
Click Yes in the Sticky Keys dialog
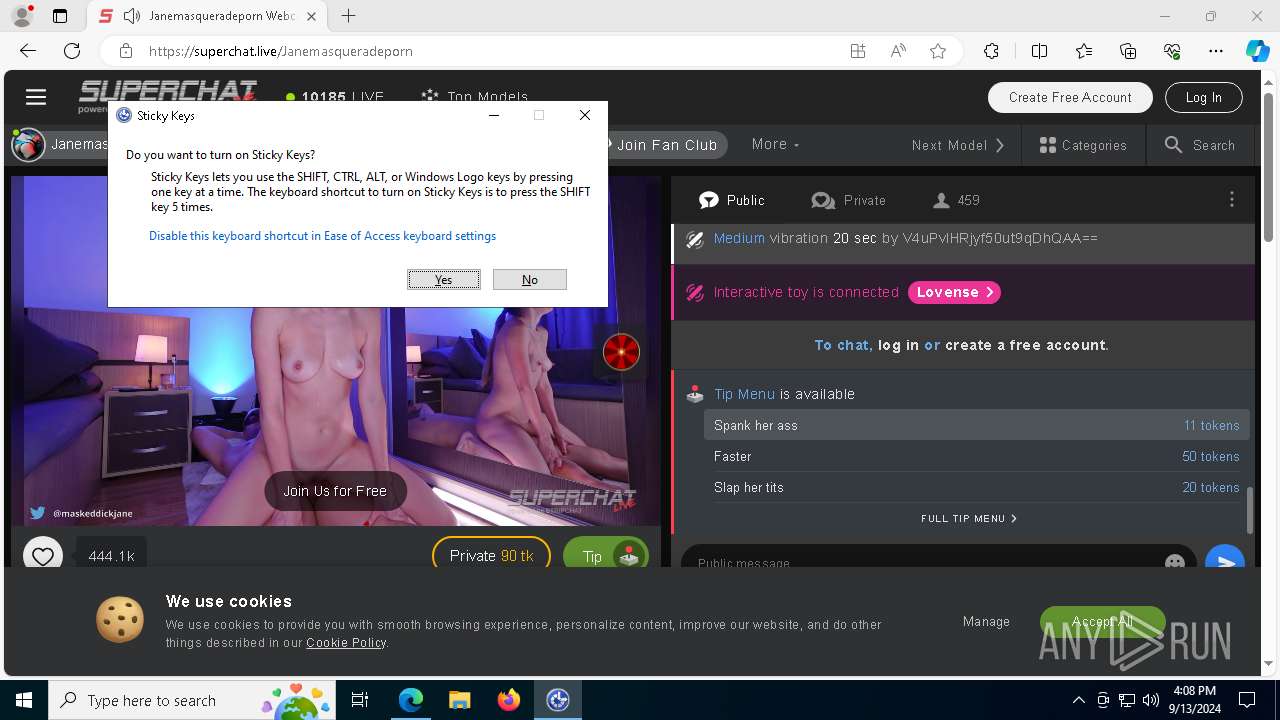pos(444,280)
